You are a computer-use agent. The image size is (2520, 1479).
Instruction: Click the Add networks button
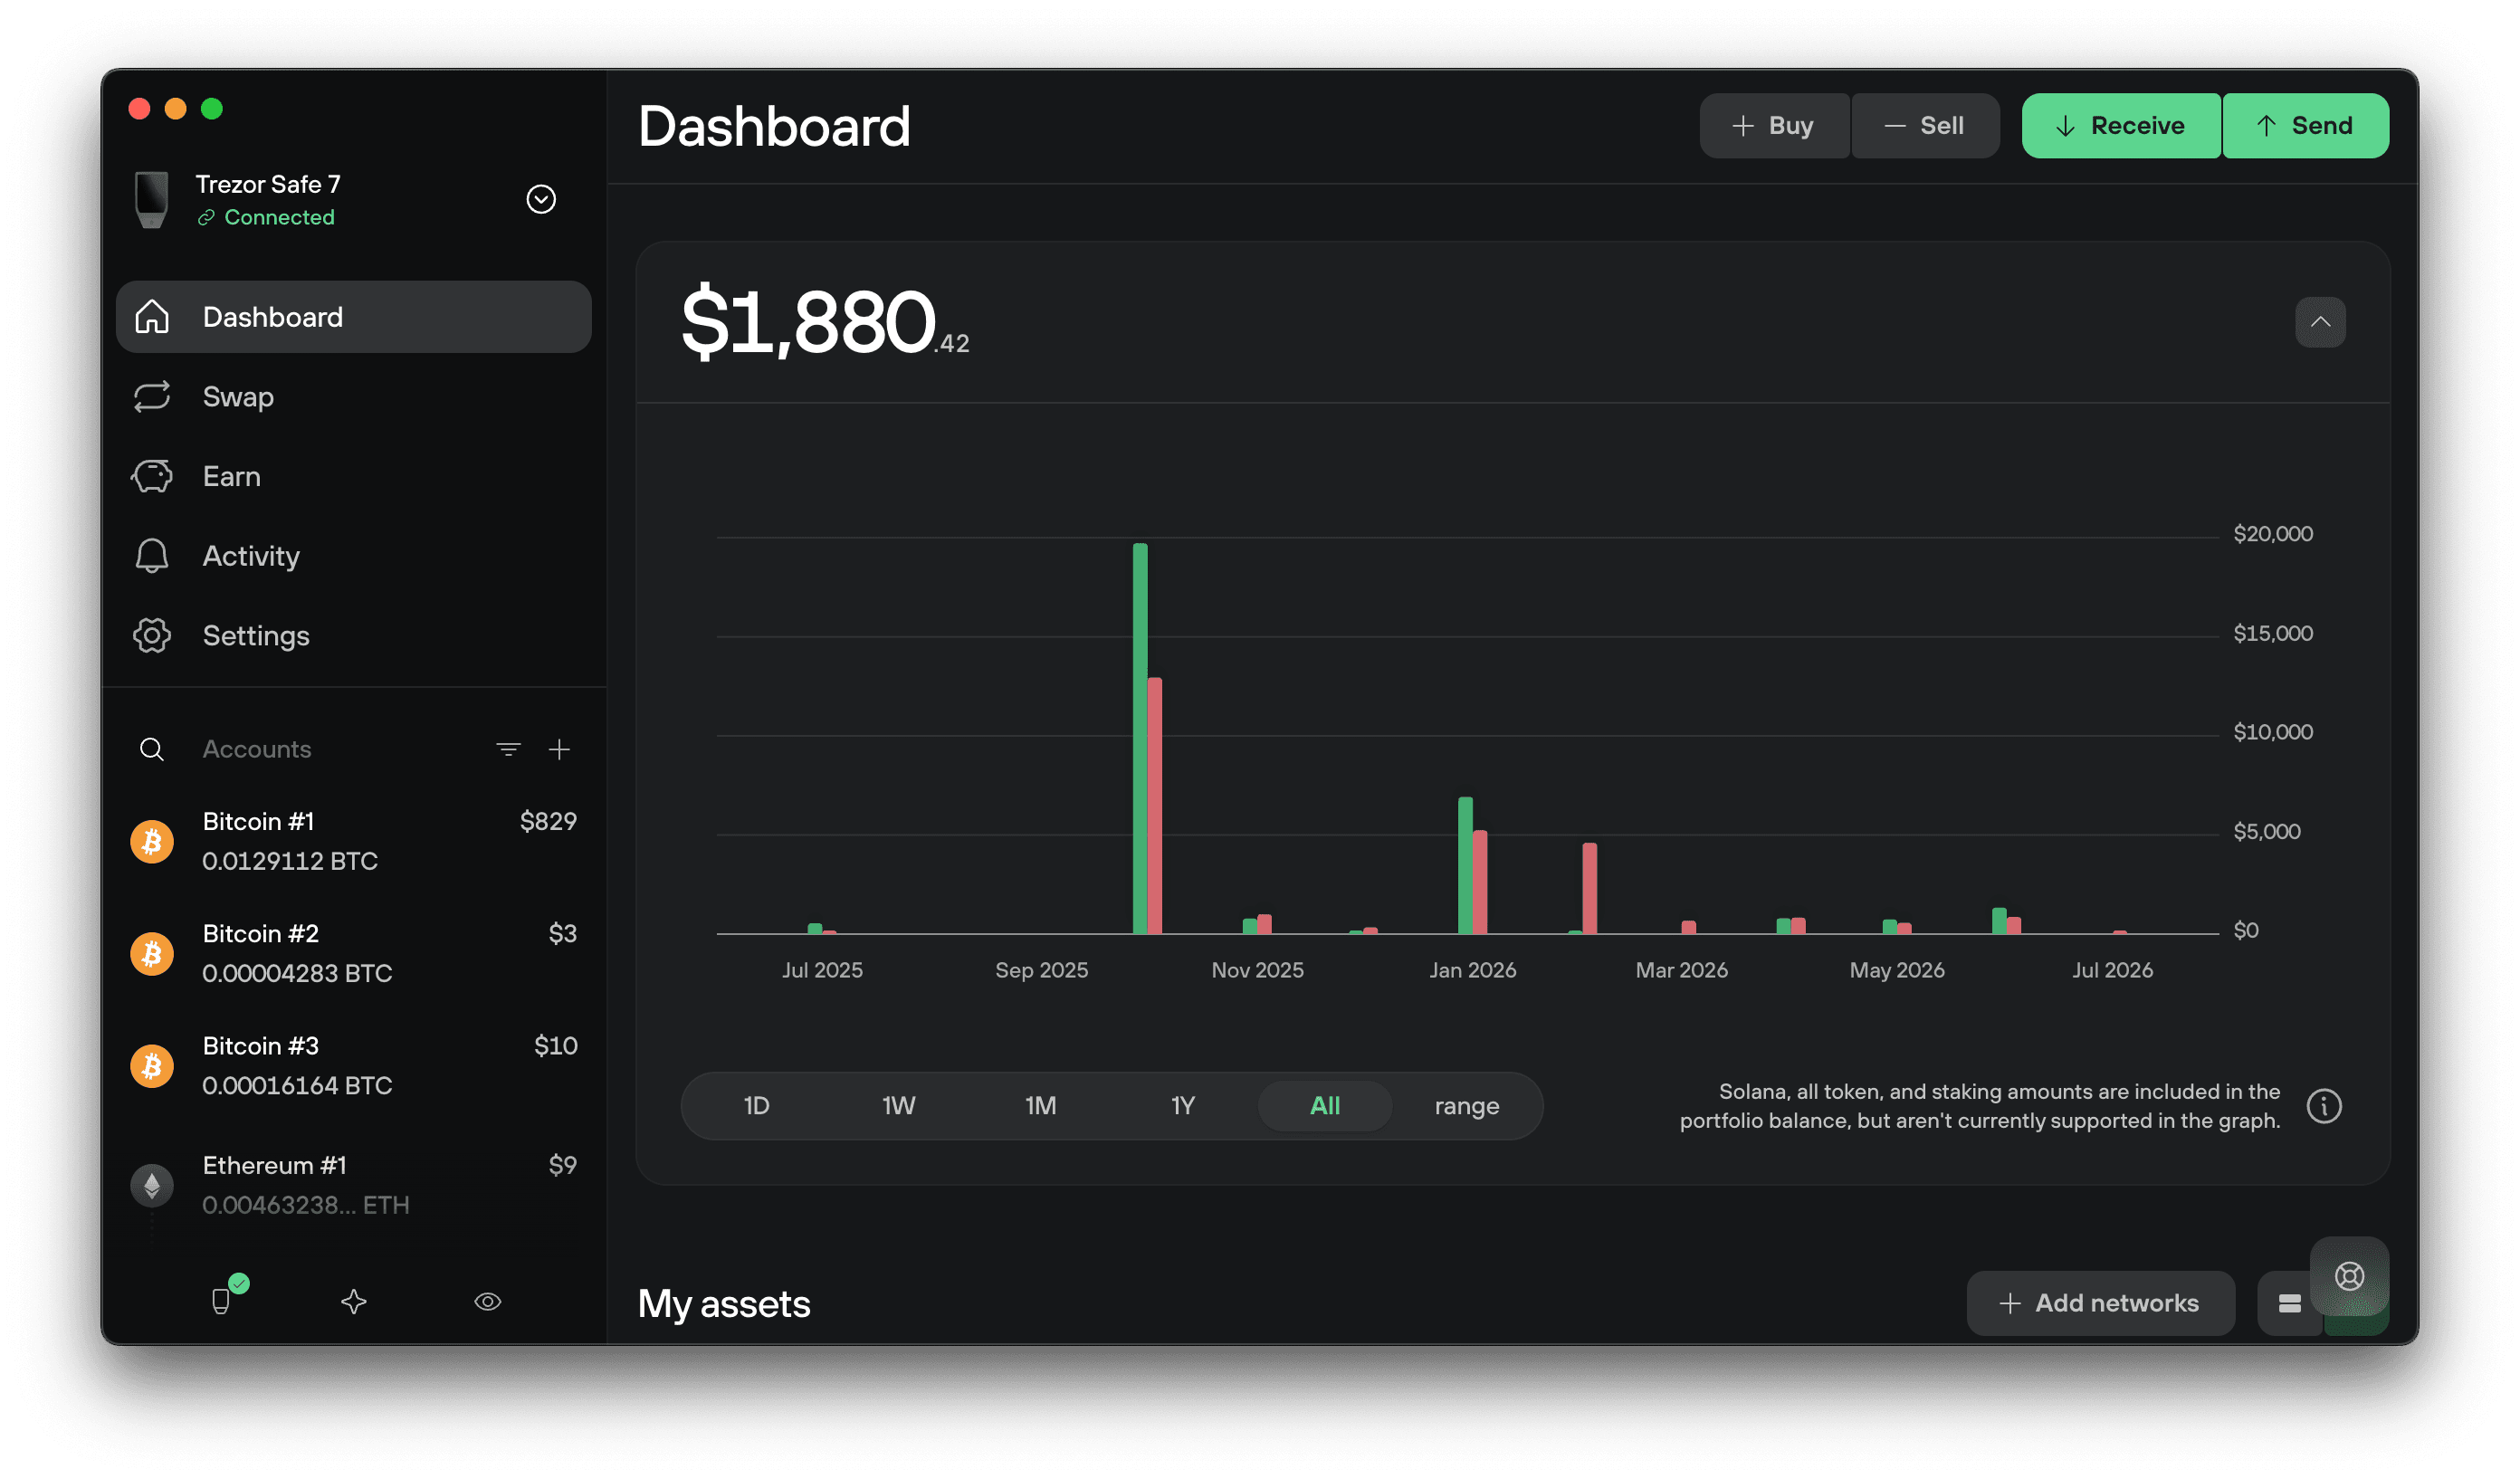(2100, 1303)
